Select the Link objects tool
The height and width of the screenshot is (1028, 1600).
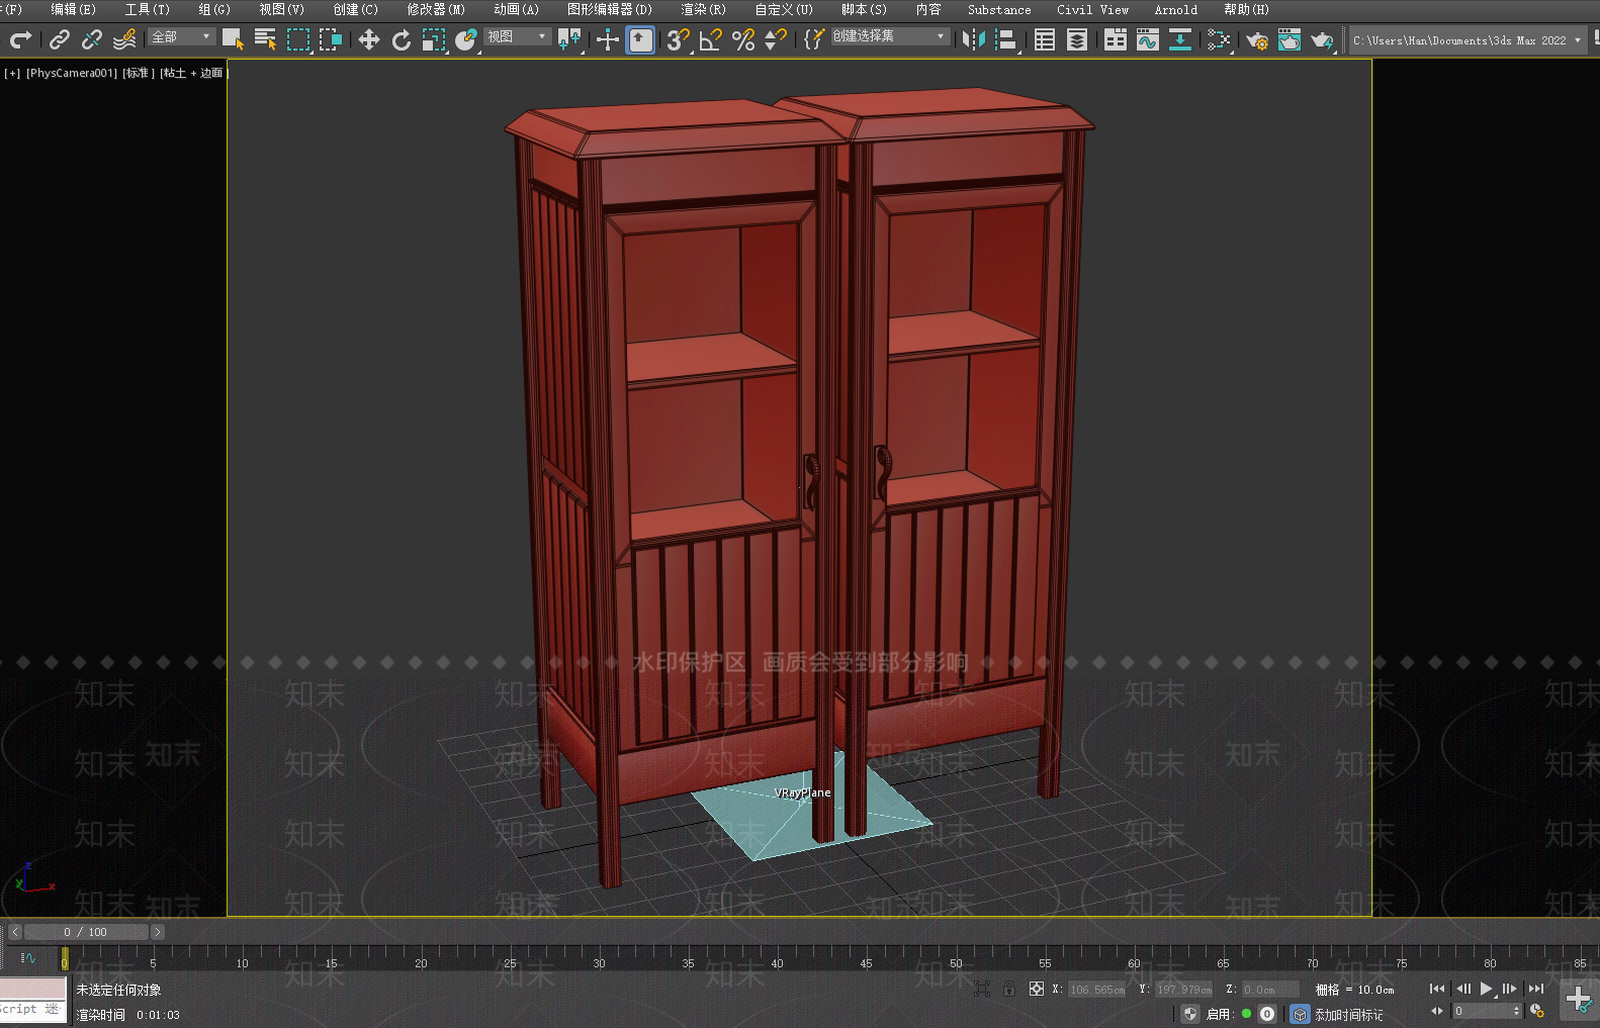point(60,40)
